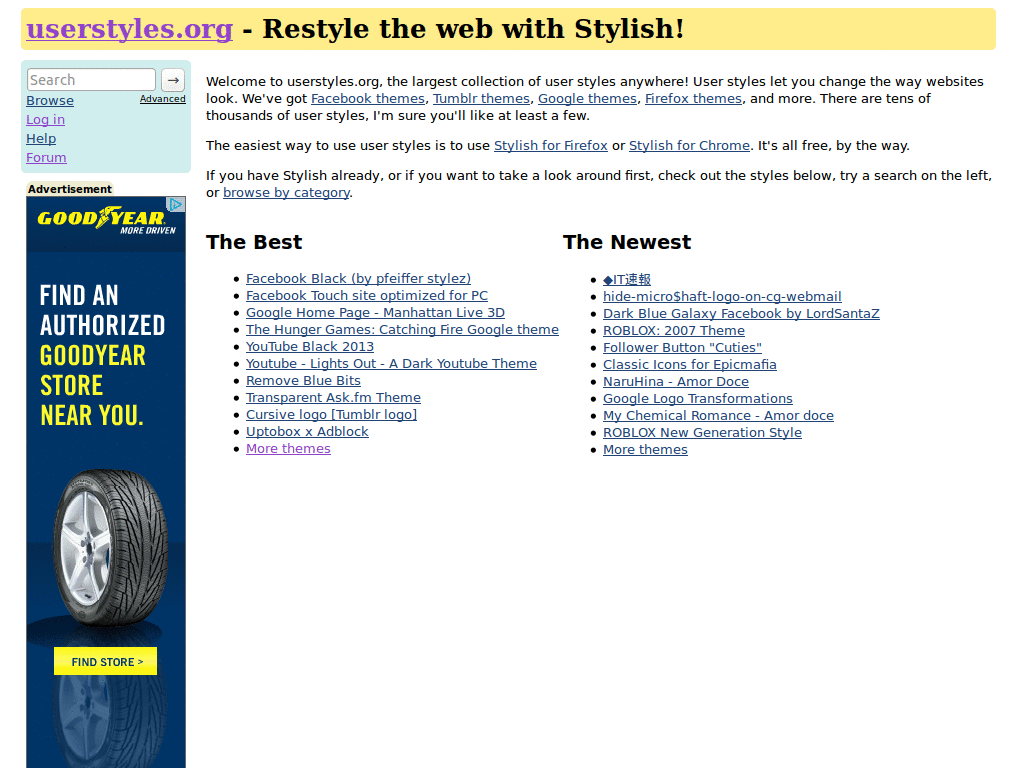This screenshot has height=768, width=1024.
Task: Open the Google Logo Transformations style
Action: (697, 398)
